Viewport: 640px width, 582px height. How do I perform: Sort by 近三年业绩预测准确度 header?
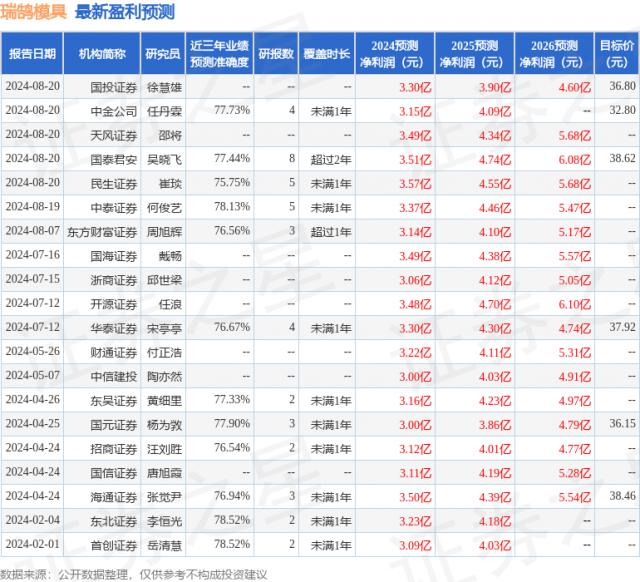click(219, 54)
